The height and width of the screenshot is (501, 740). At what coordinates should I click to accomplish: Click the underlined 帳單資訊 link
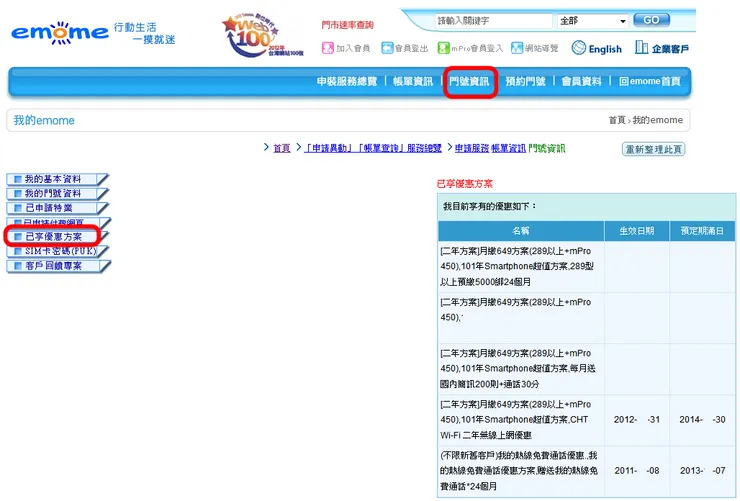pyautogui.click(x=508, y=148)
